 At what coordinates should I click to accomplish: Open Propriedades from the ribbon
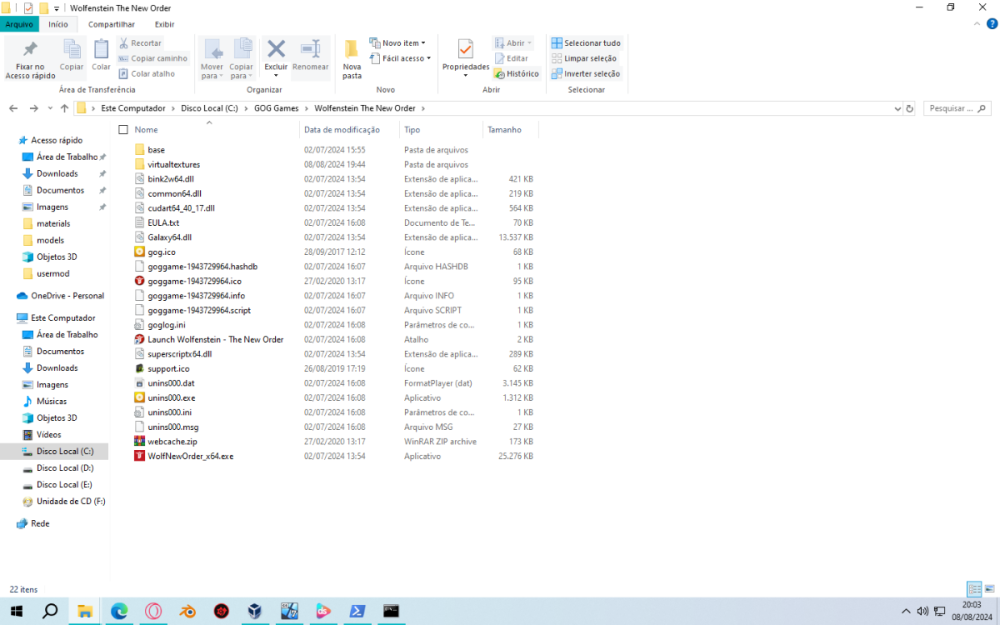tap(465, 52)
